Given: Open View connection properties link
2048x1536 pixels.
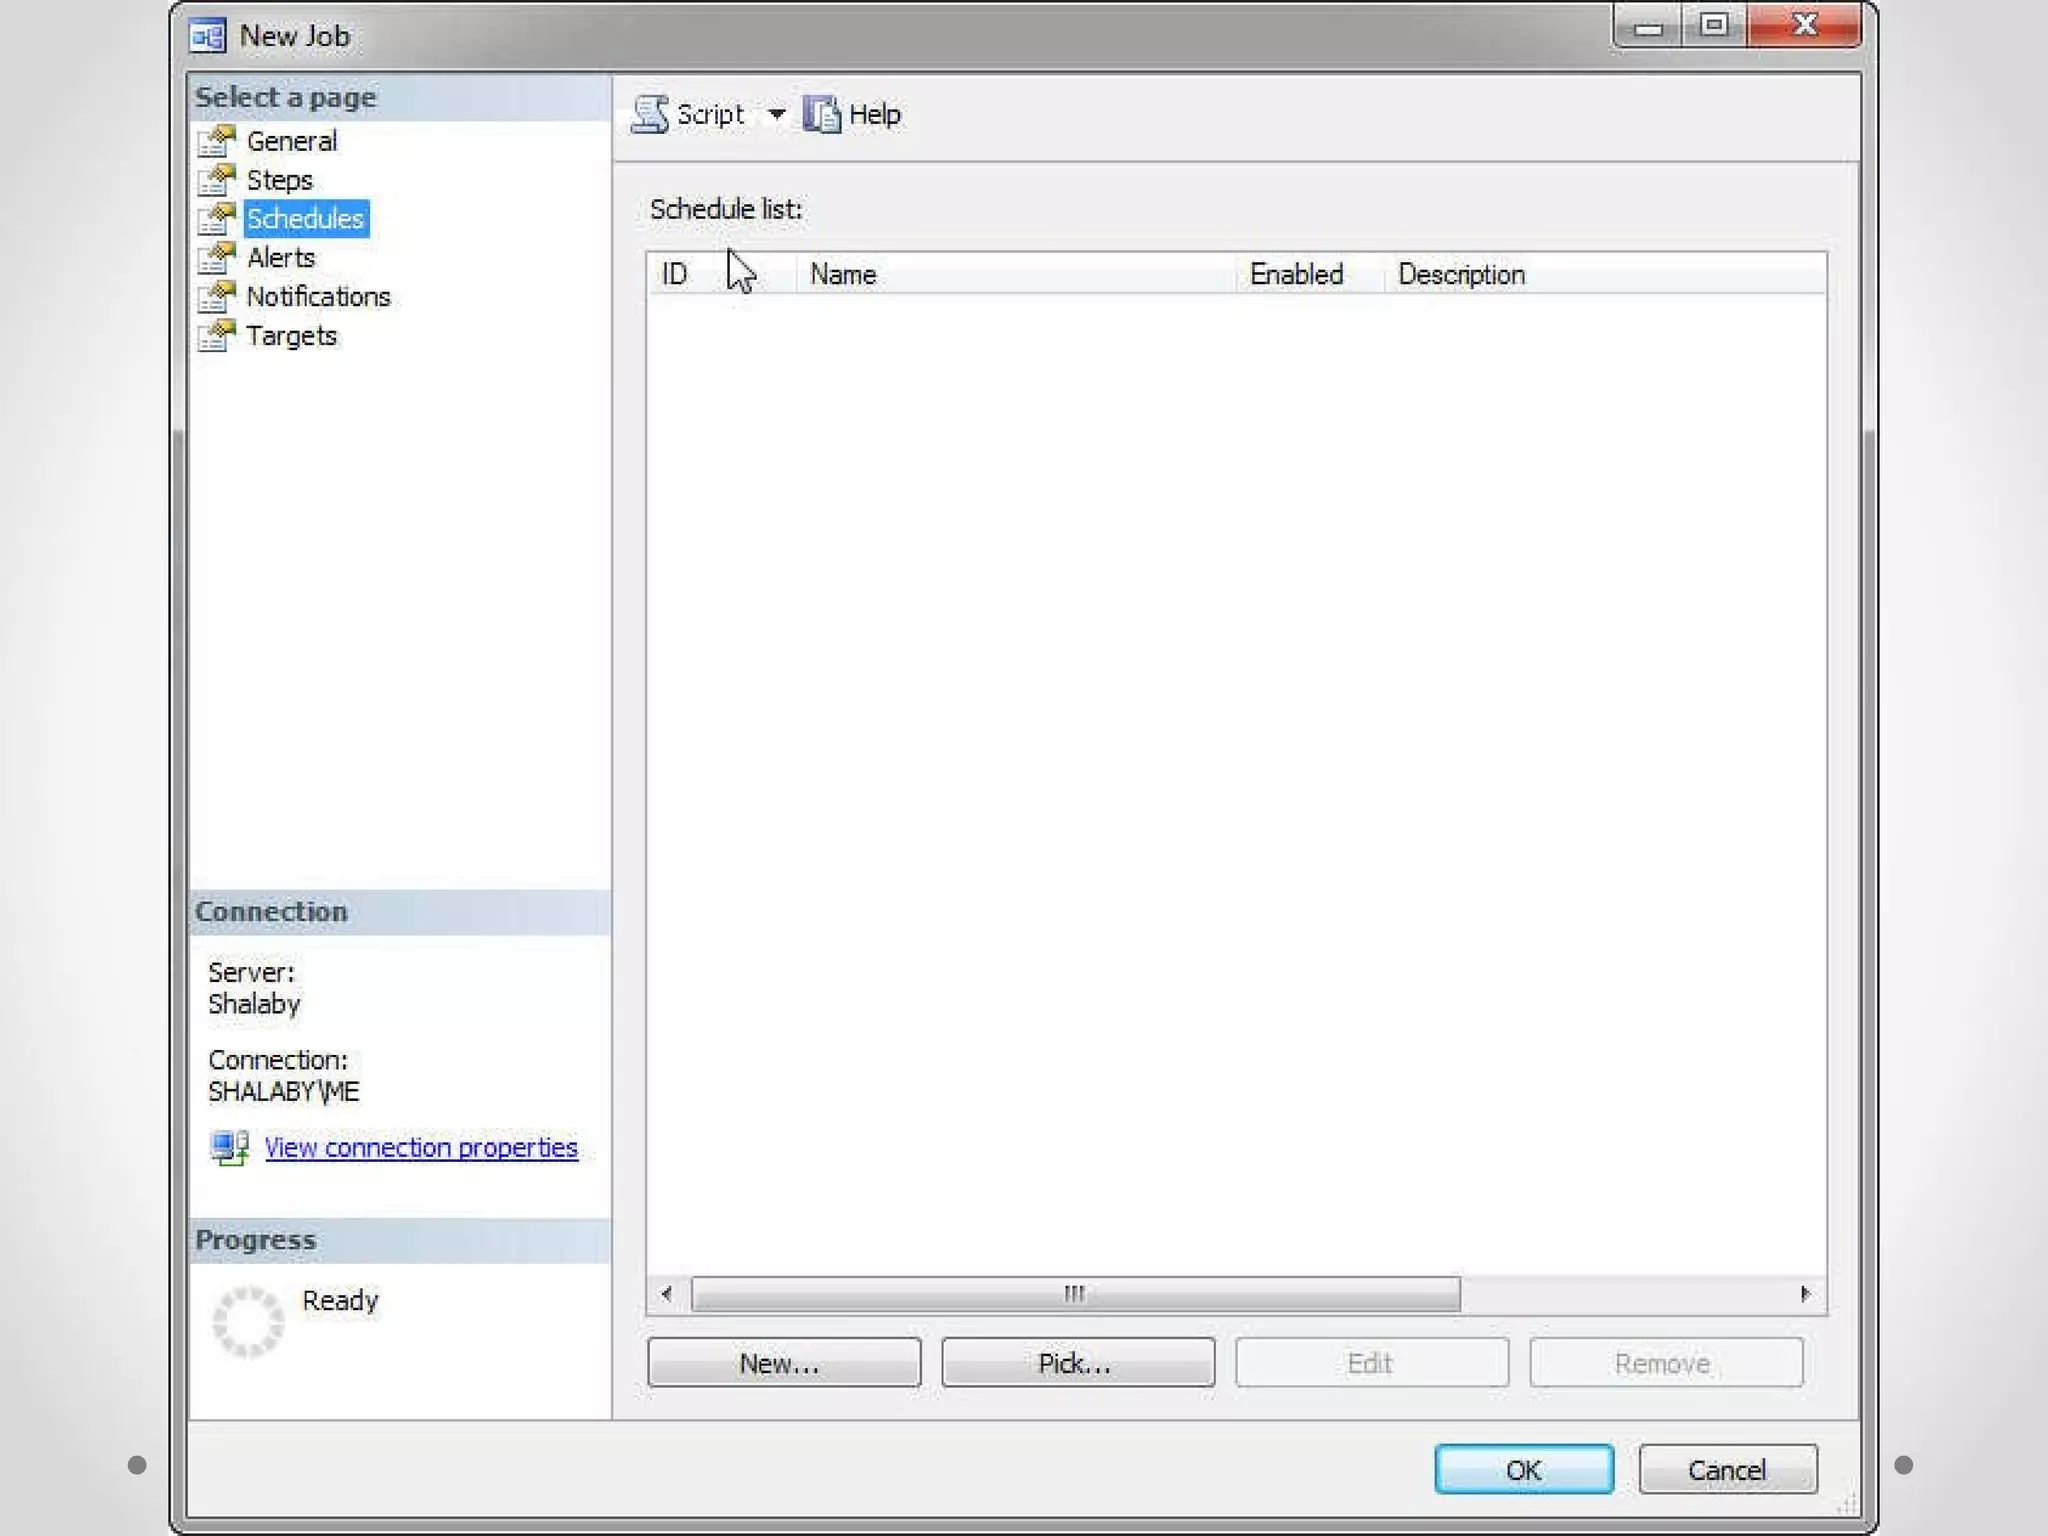Looking at the screenshot, I should [x=421, y=1147].
